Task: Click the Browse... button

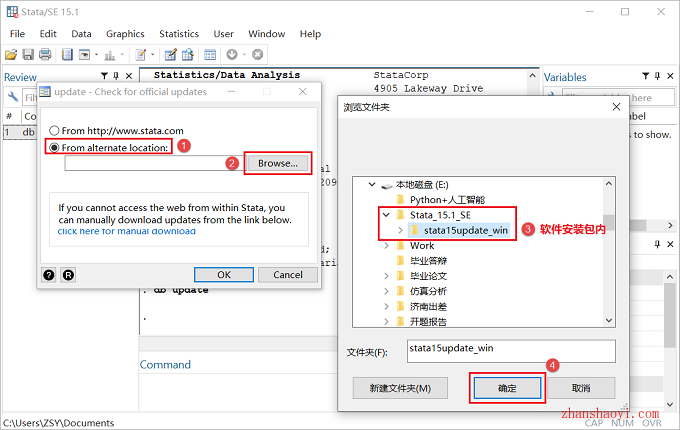Action: pos(278,163)
